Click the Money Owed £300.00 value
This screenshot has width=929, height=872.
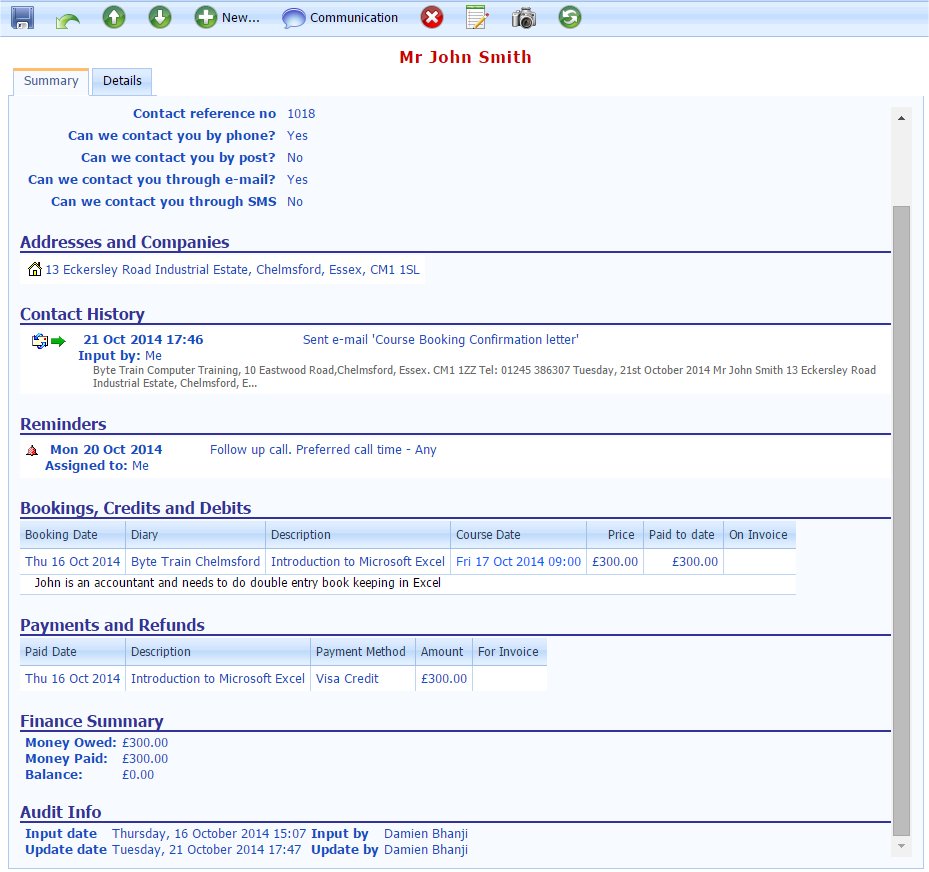pyautogui.click(x=145, y=743)
